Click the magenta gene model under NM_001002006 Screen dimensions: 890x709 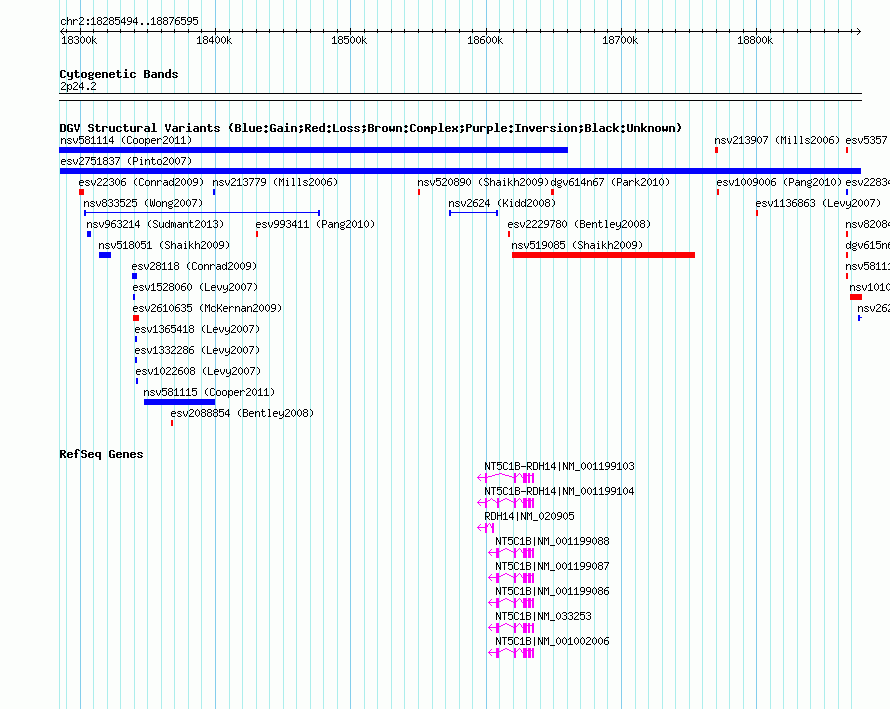[511, 653]
